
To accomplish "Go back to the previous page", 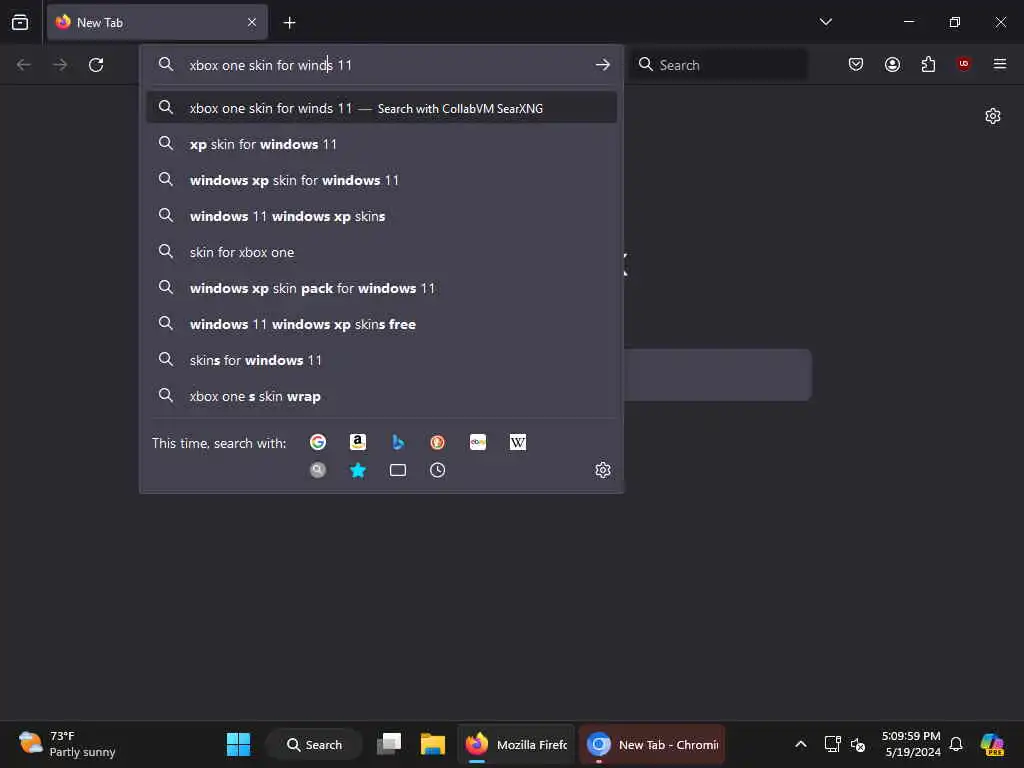I will (x=24, y=65).
